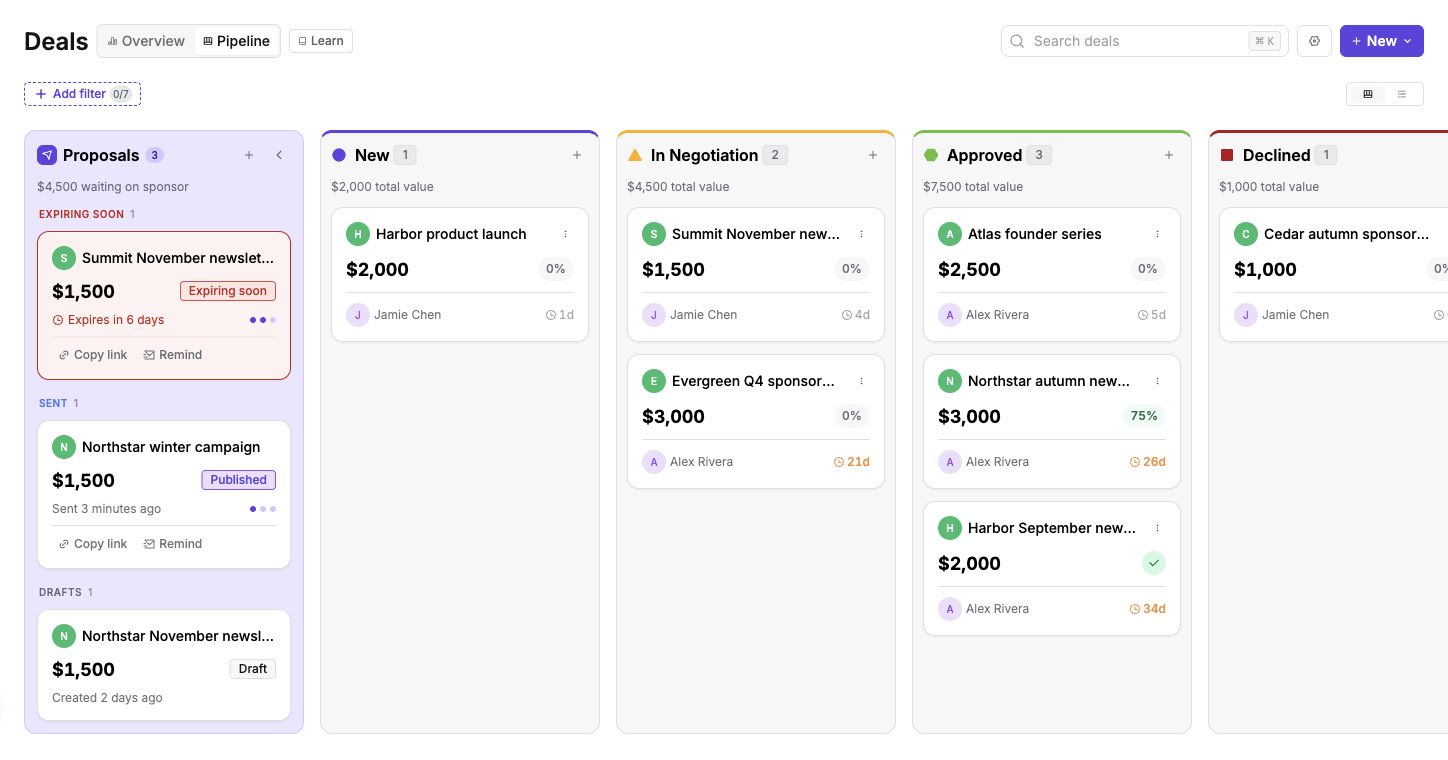Screen dimensions: 1448x760
Task: Add a deal in In Negotiation column
Action: point(873,155)
